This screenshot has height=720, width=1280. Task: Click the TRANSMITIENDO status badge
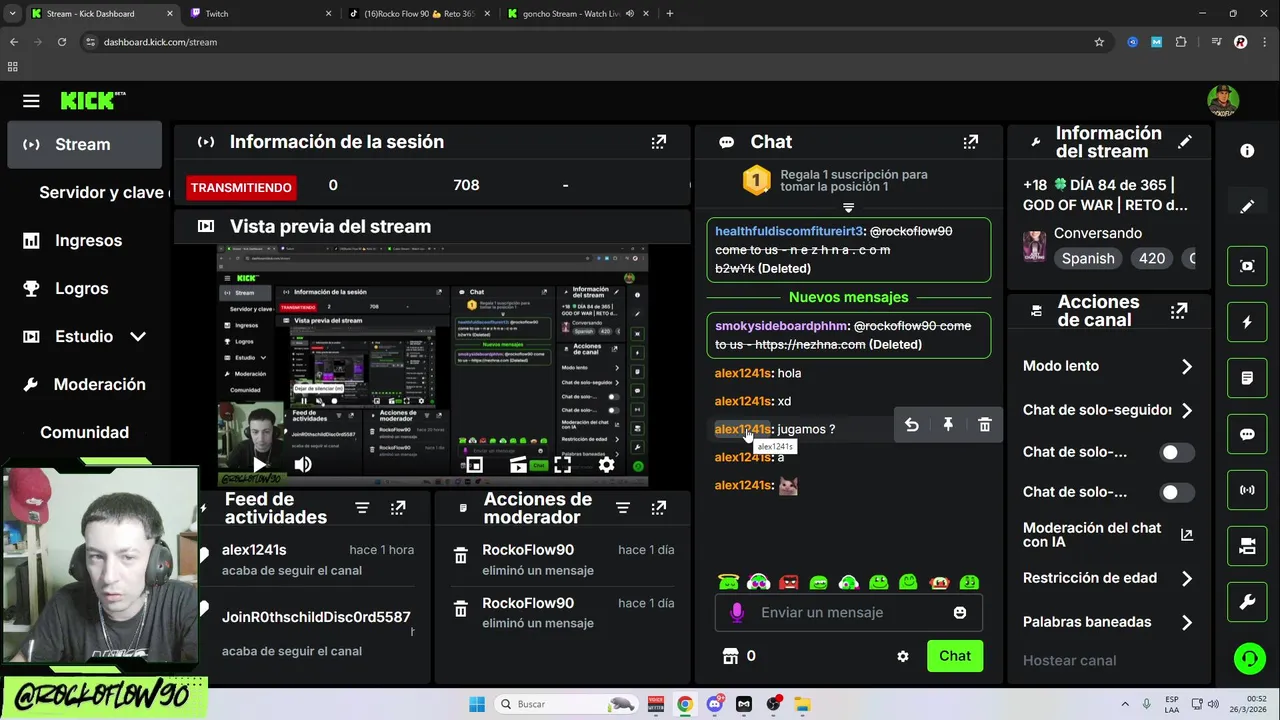click(241, 187)
